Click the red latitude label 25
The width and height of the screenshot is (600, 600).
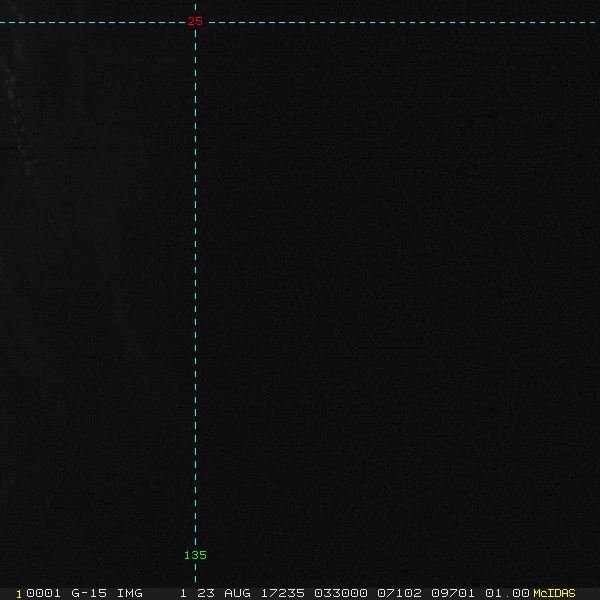click(x=195, y=21)
